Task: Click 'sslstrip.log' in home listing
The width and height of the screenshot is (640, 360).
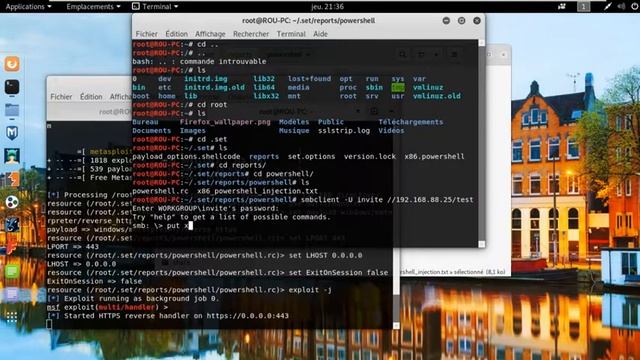Action: coord(344,131)
